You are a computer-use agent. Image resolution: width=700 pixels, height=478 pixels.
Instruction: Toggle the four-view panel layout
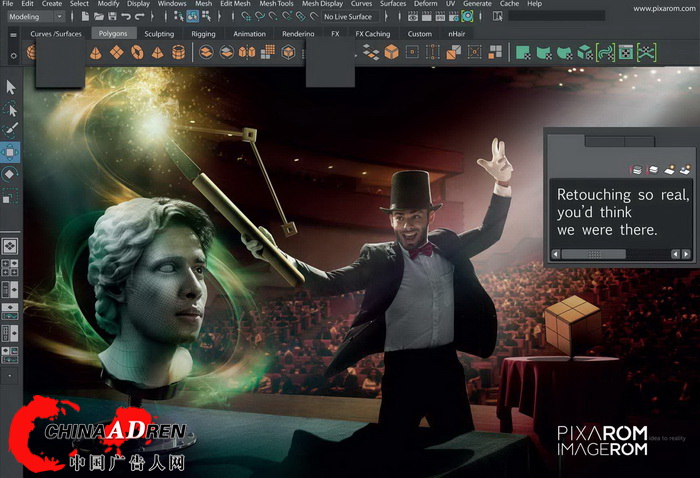point(10,267)
